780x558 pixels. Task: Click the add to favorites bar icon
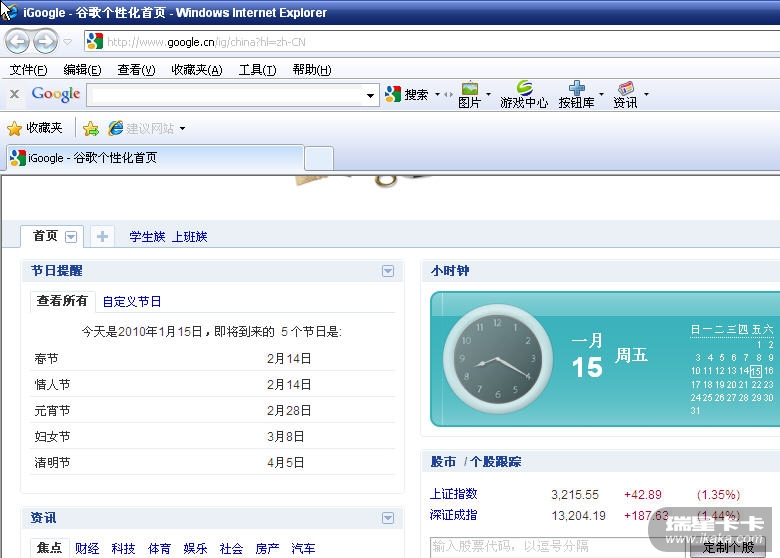[x=91, y=128]
